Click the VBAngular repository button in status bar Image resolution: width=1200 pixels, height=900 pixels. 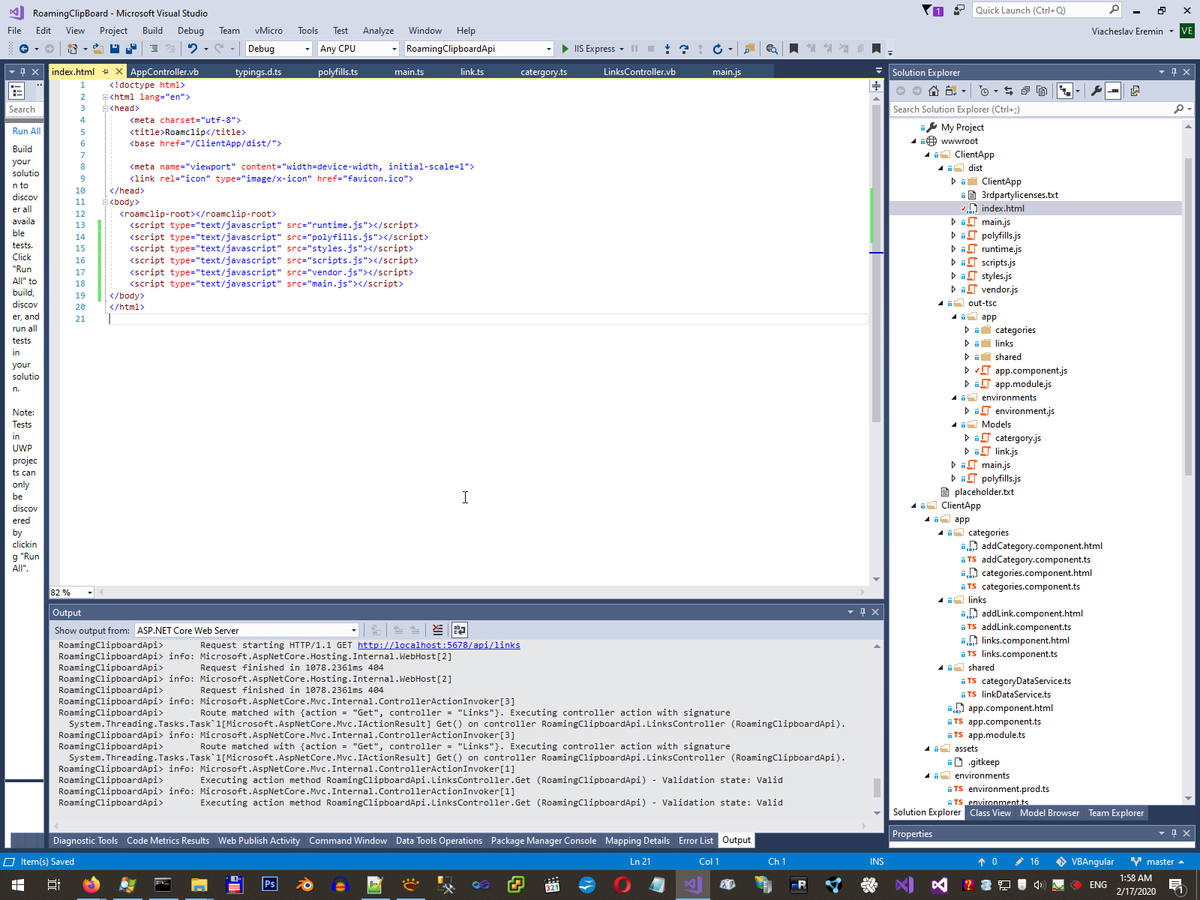(x=1084, y=861)
